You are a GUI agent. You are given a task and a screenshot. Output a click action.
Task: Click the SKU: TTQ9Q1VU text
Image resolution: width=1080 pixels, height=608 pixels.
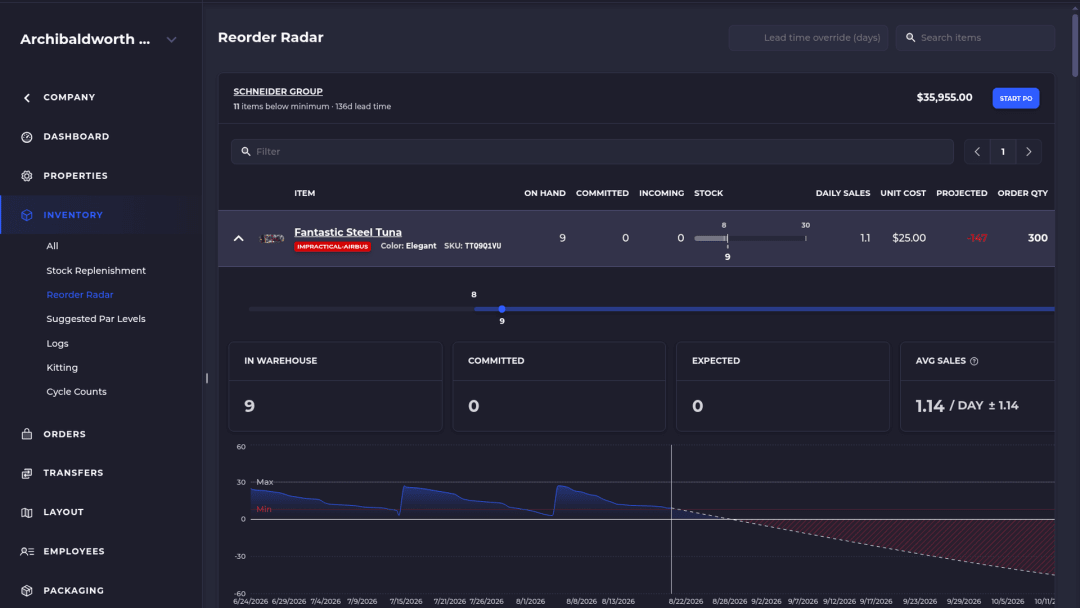point(472,246)
